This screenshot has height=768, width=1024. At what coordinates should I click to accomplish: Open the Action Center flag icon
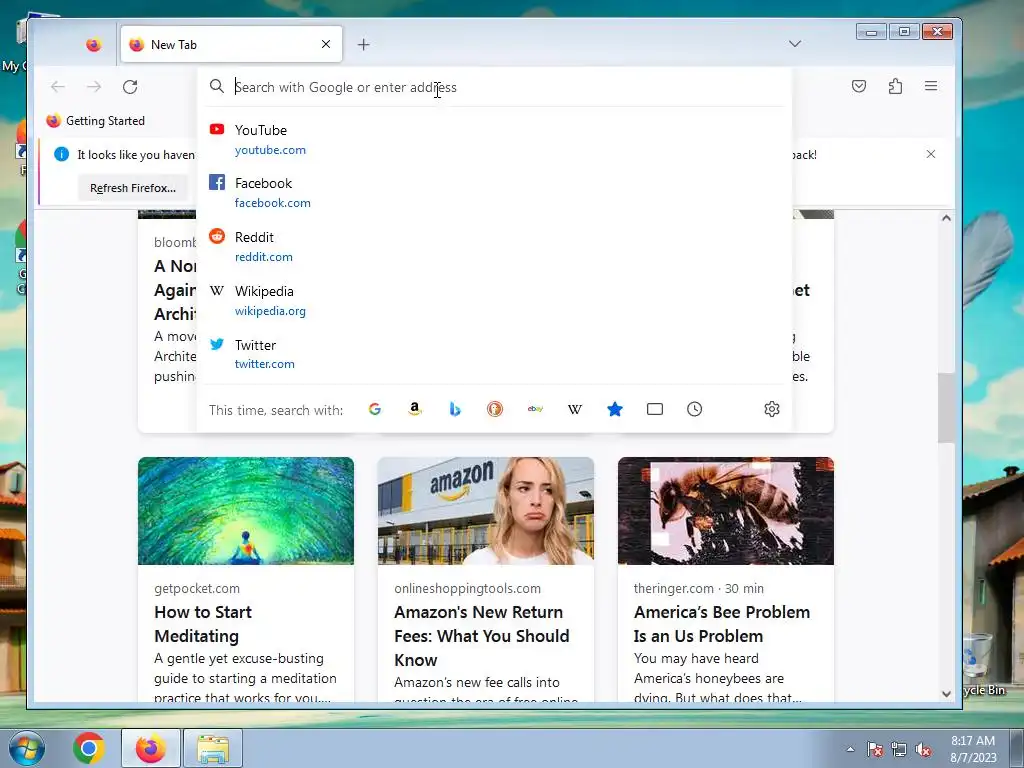(875, 749)
